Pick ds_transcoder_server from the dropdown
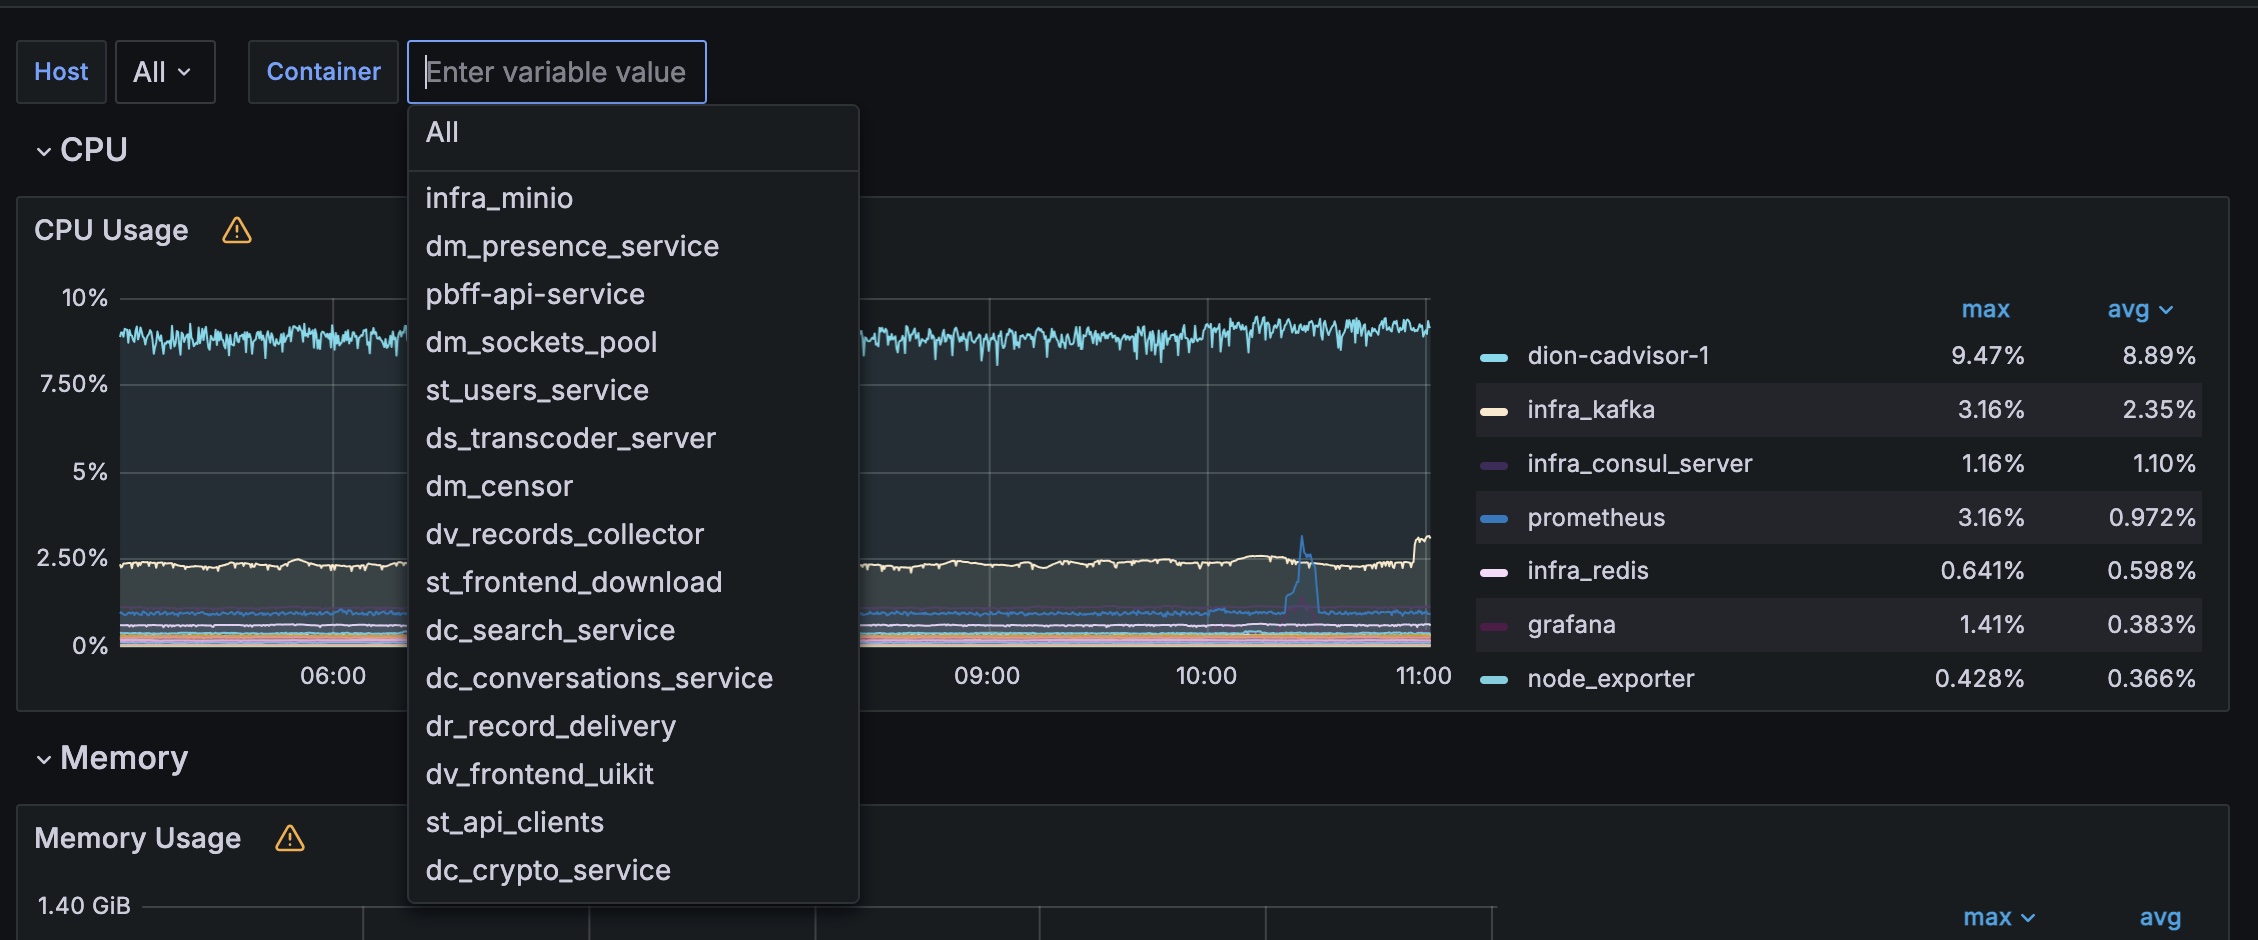This screenshot has height=940, width=2258. (x=633, y=438)
